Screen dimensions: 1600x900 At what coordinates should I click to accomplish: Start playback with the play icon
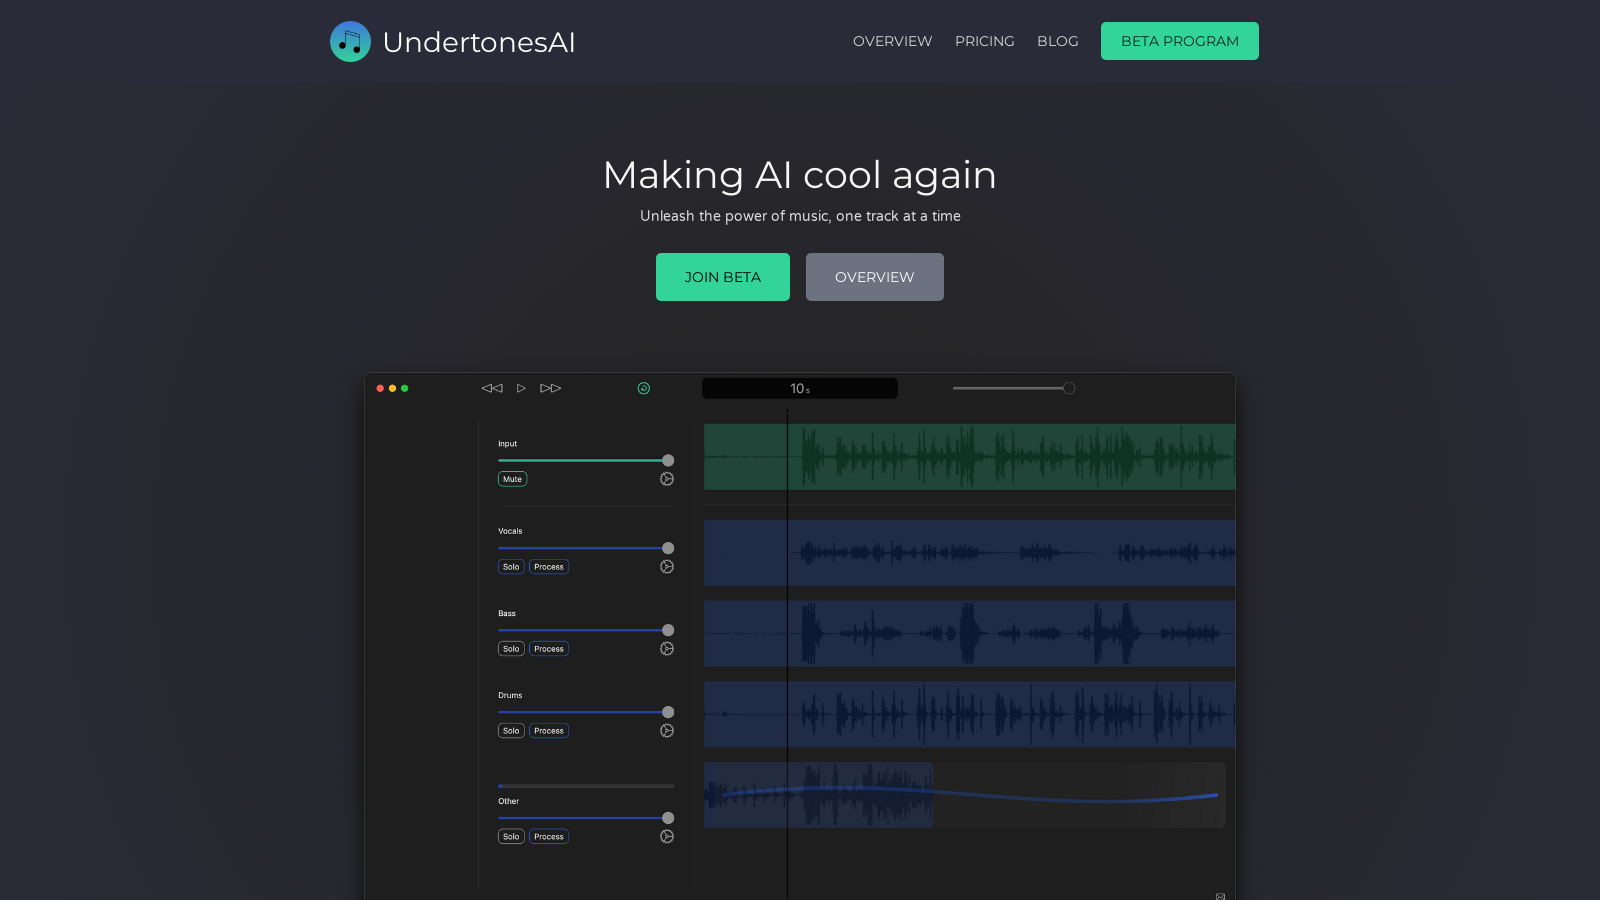click(521, 388)
